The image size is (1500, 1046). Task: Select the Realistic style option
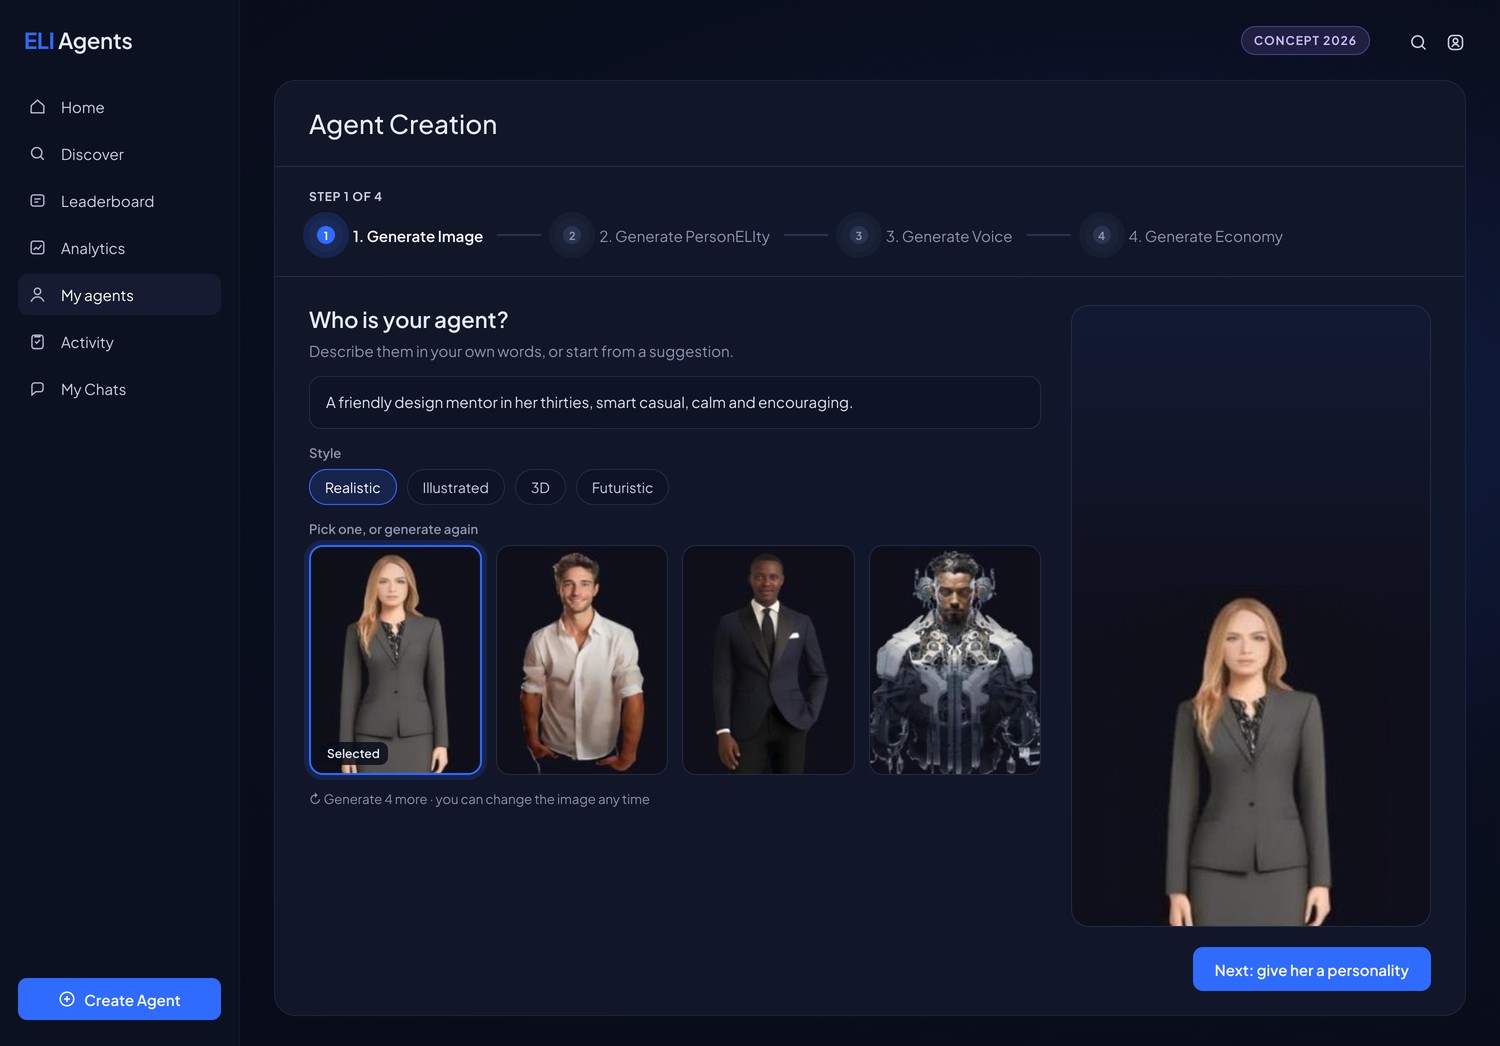(x=353, y=487)
